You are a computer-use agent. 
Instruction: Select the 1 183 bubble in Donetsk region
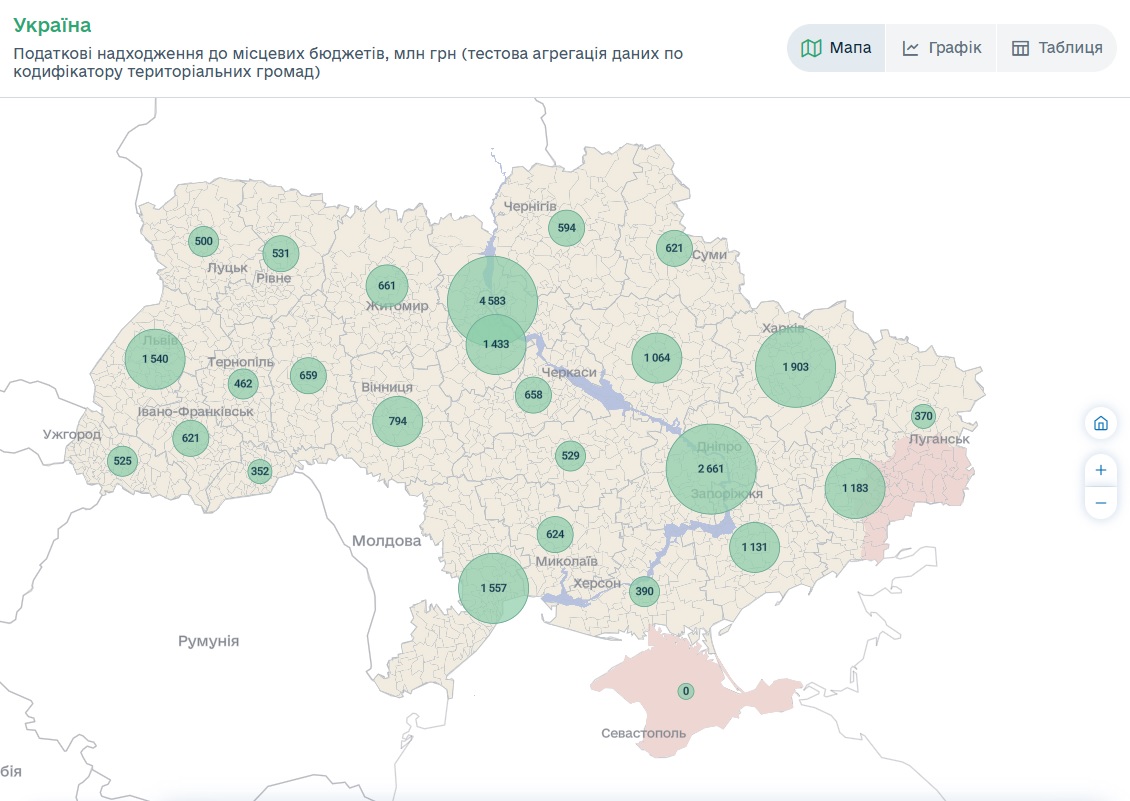click(855, 488)
